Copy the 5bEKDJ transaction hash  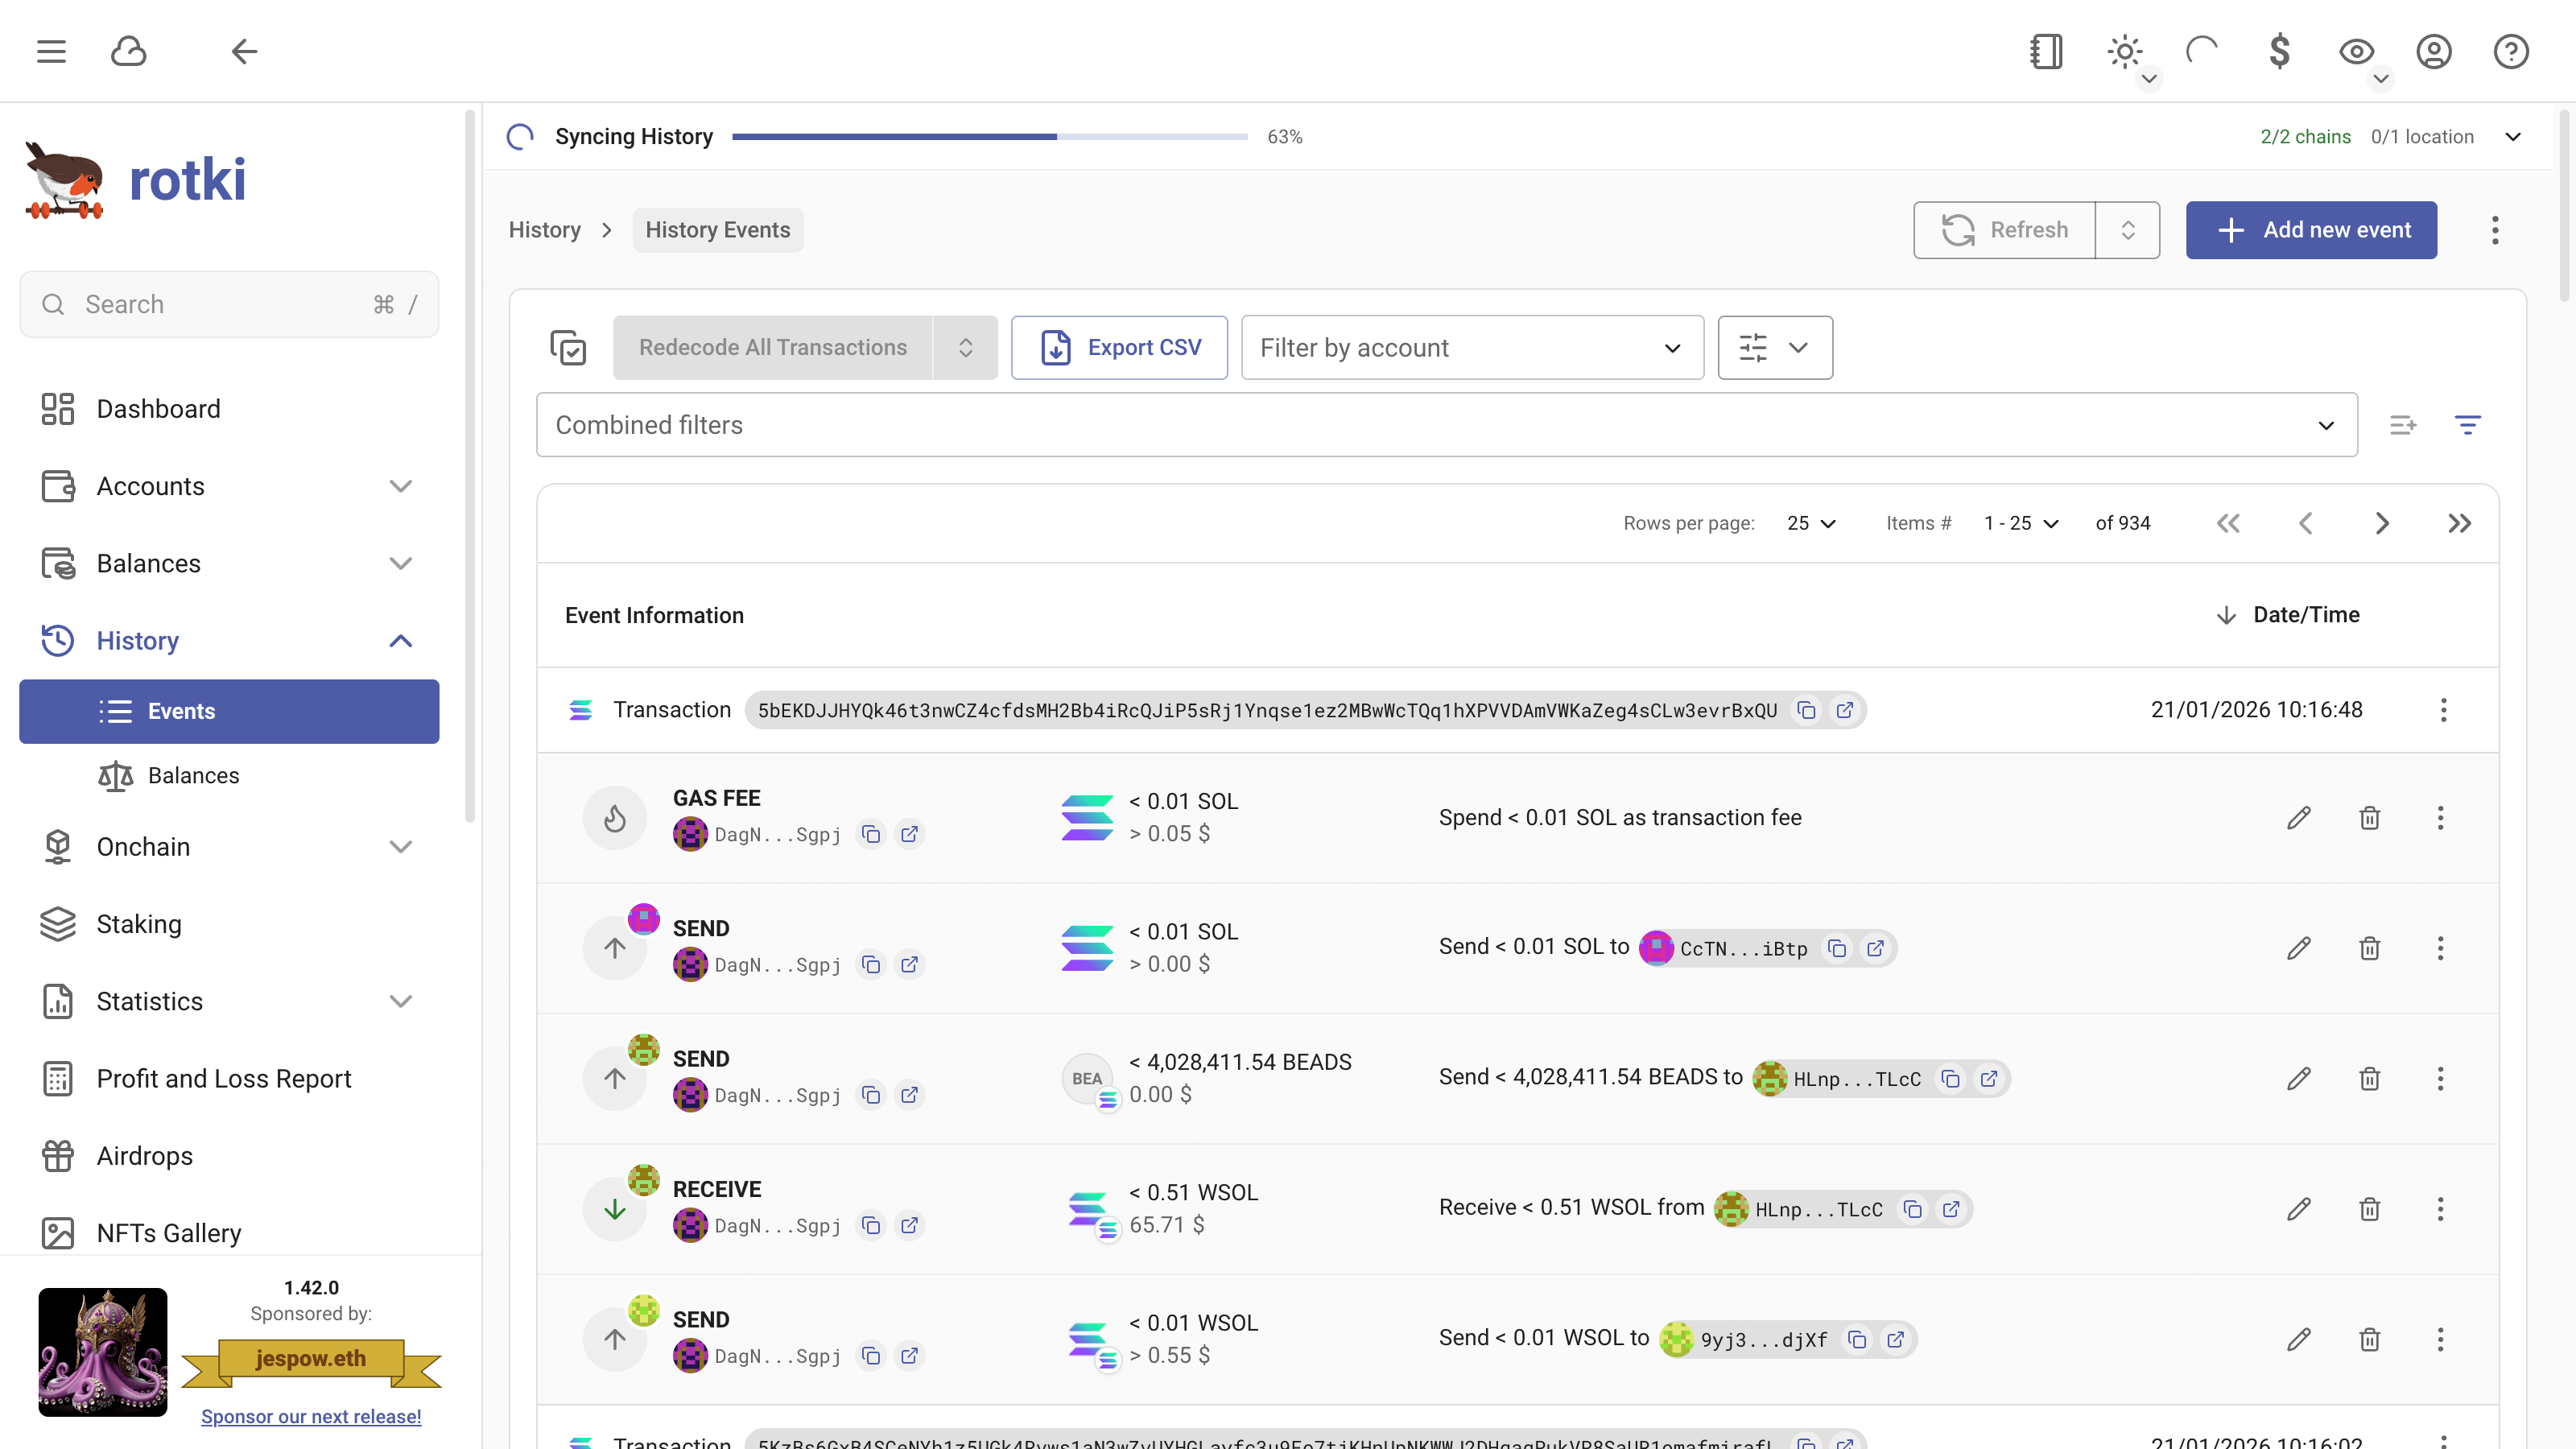pyautogui.click(x=1806, y=710)
